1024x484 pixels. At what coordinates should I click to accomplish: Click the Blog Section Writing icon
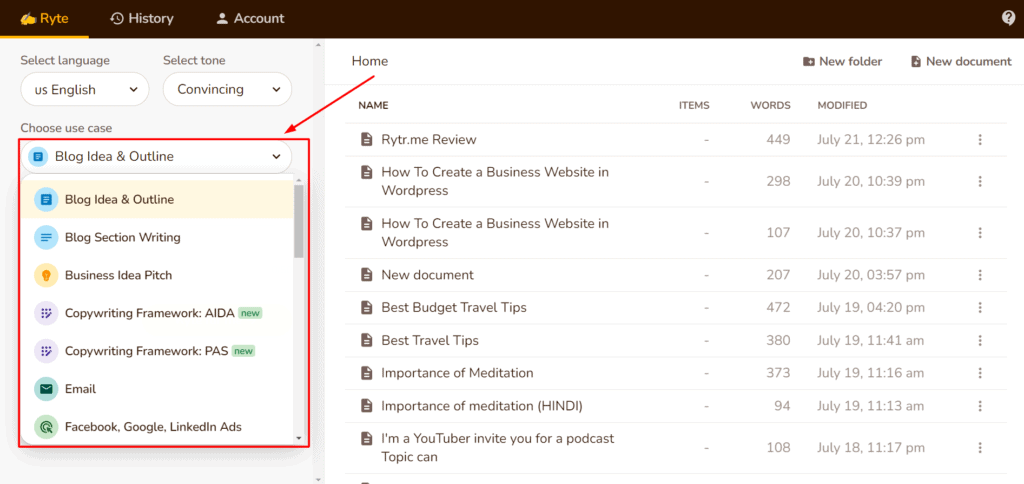point(46,238)
